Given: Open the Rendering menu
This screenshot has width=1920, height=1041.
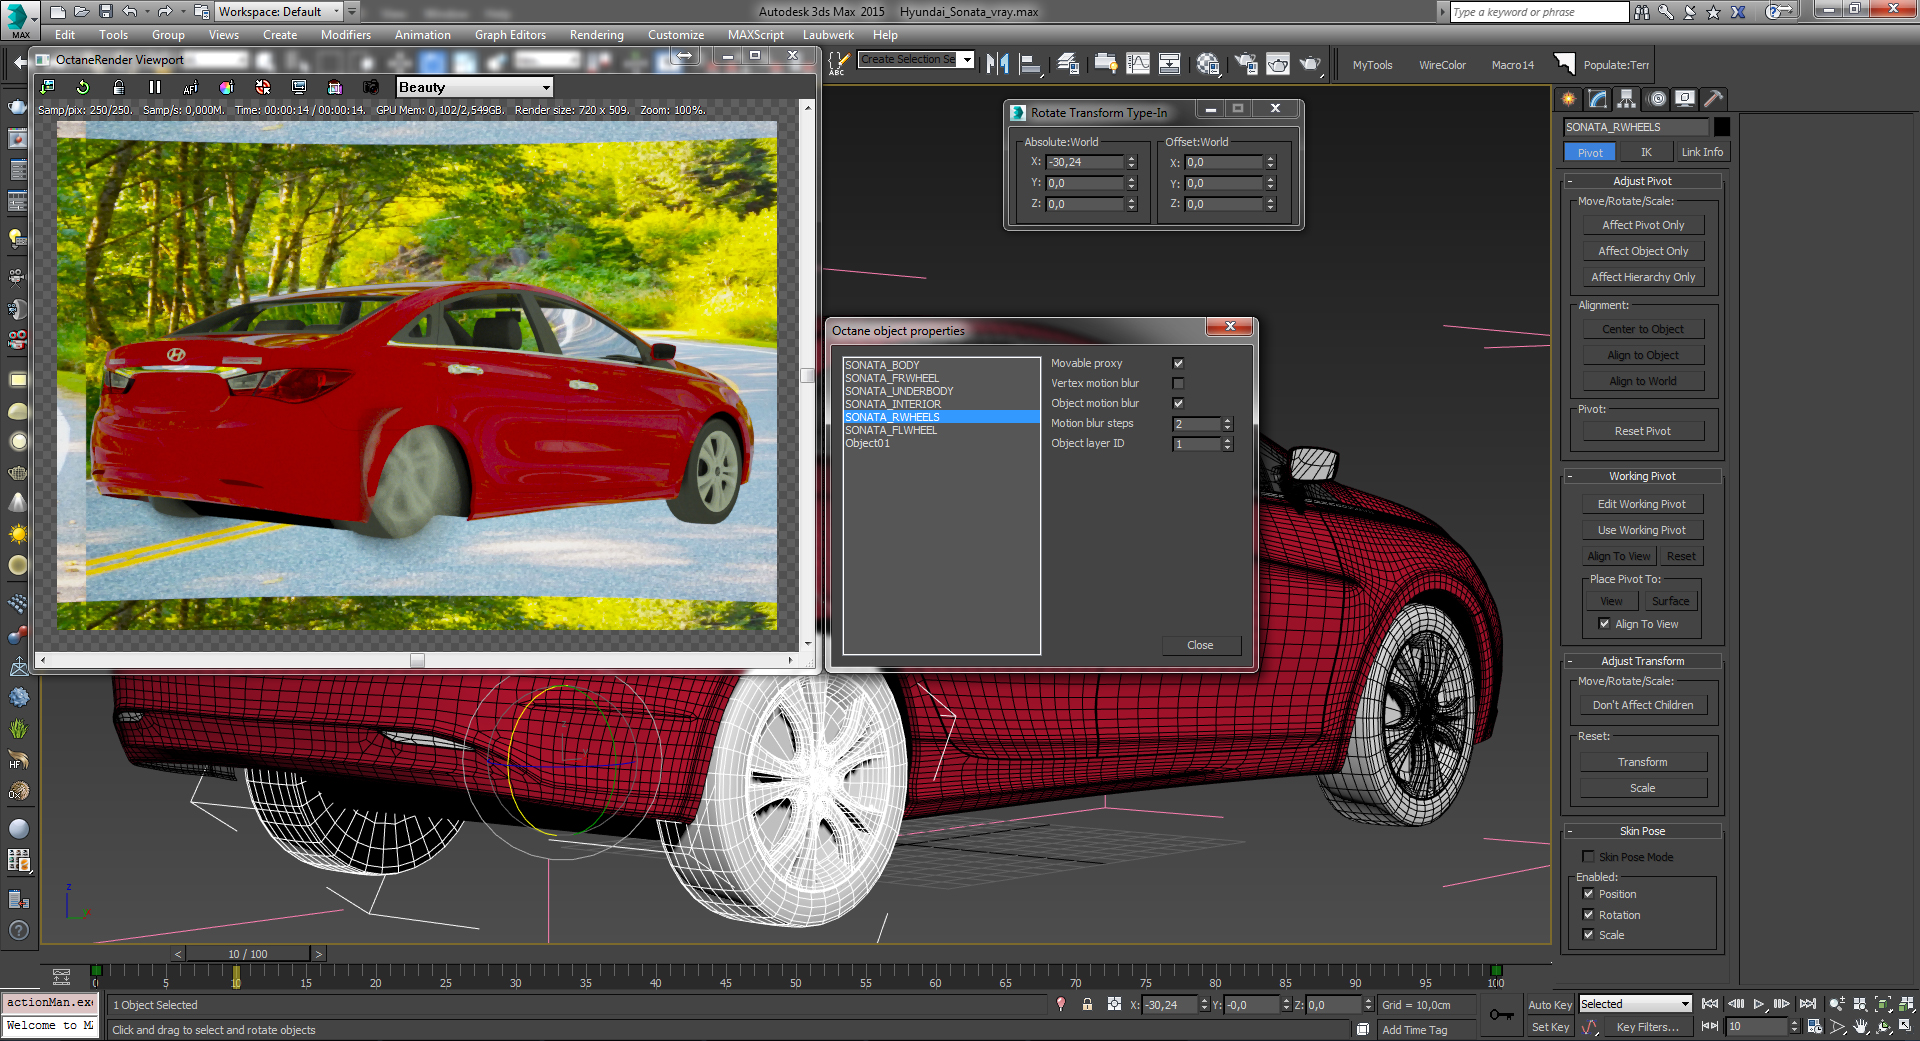Looking at the screenshot, I should point(596,35).
